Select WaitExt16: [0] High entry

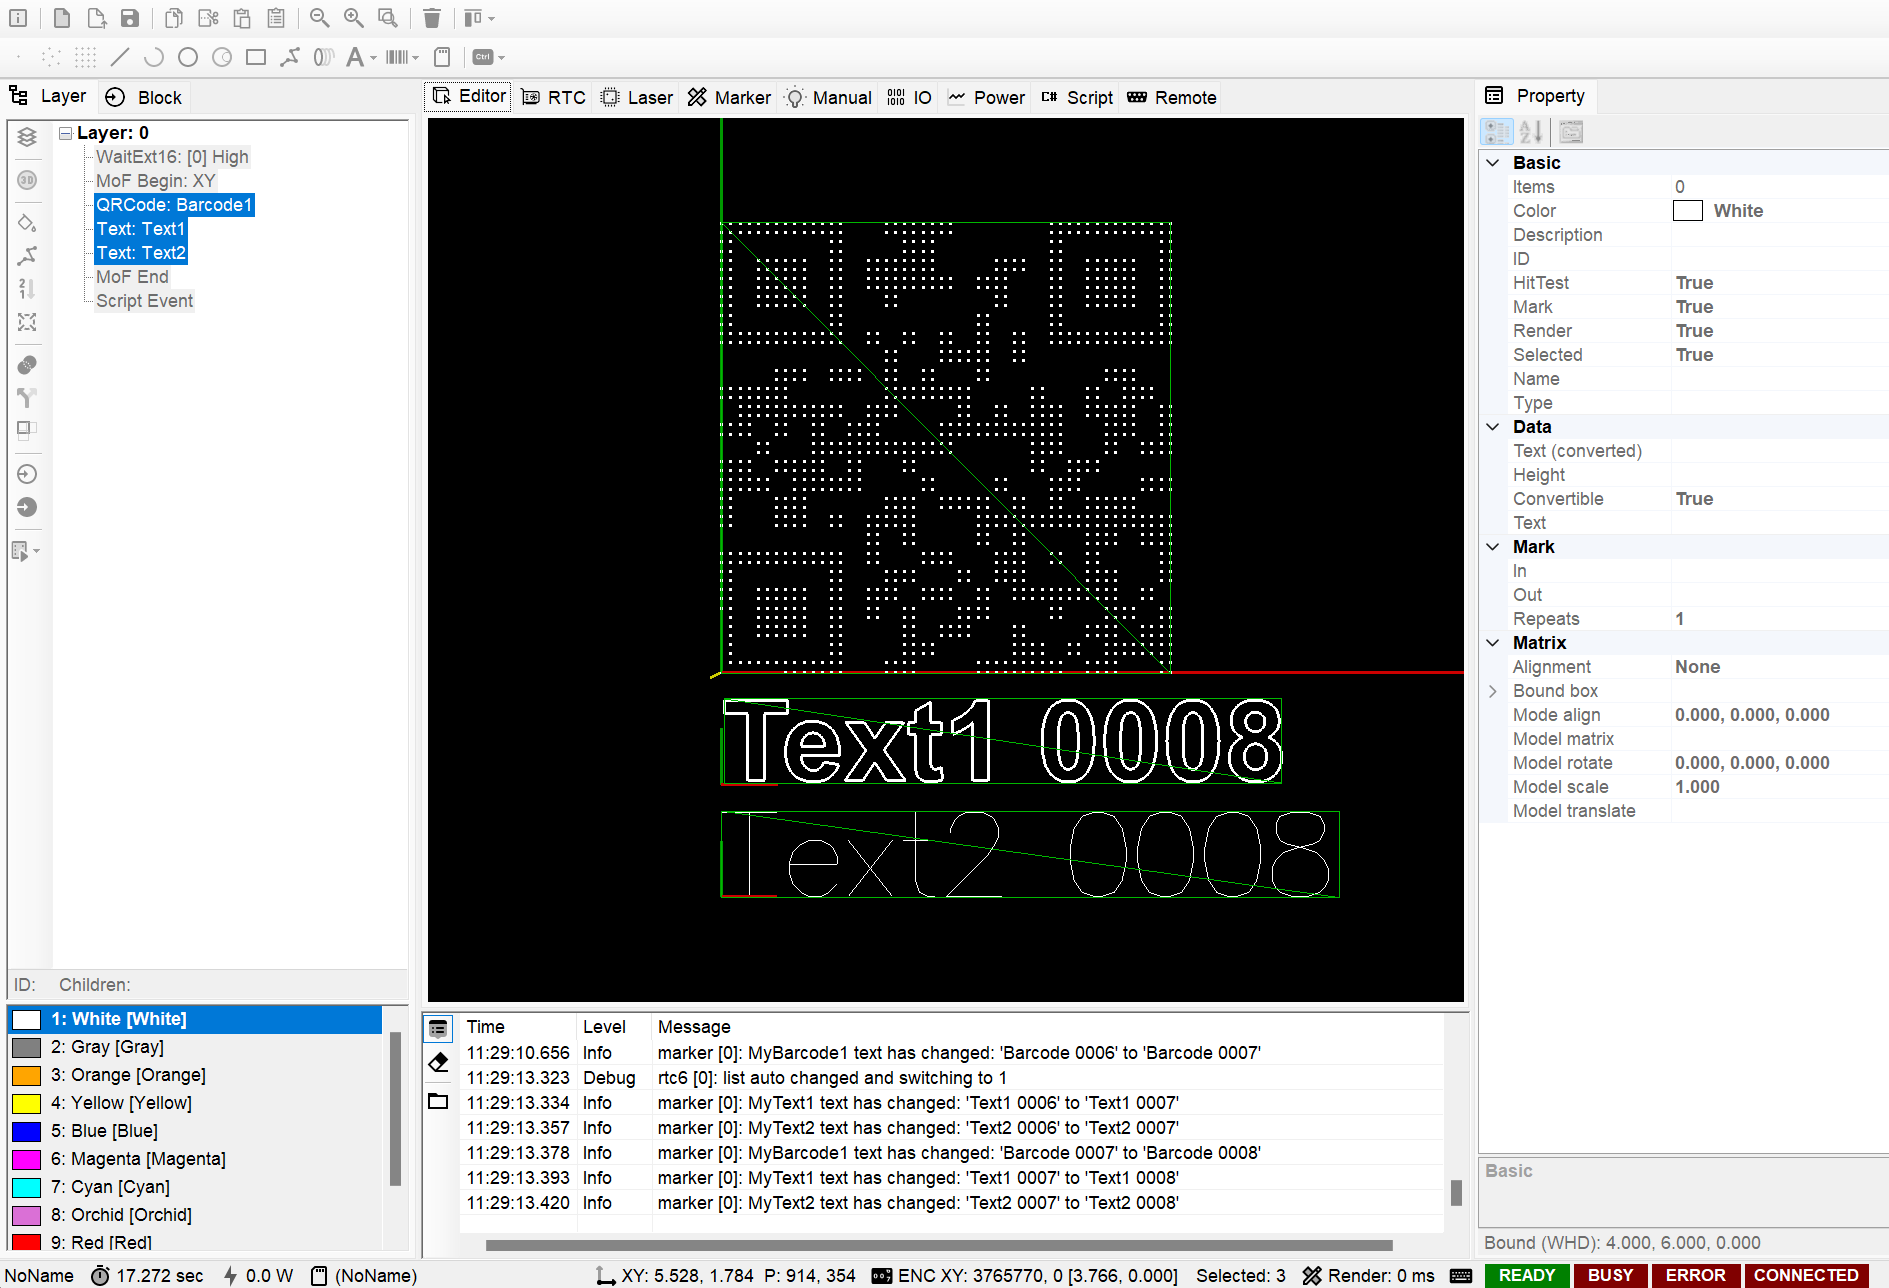pos(172,157)
